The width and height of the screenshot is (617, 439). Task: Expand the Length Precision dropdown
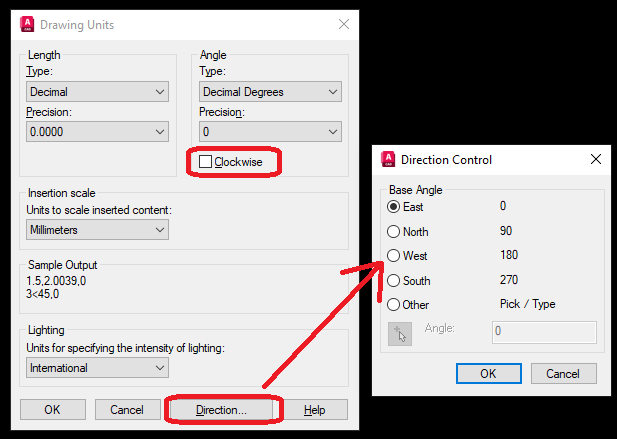[x=97, y=131]
